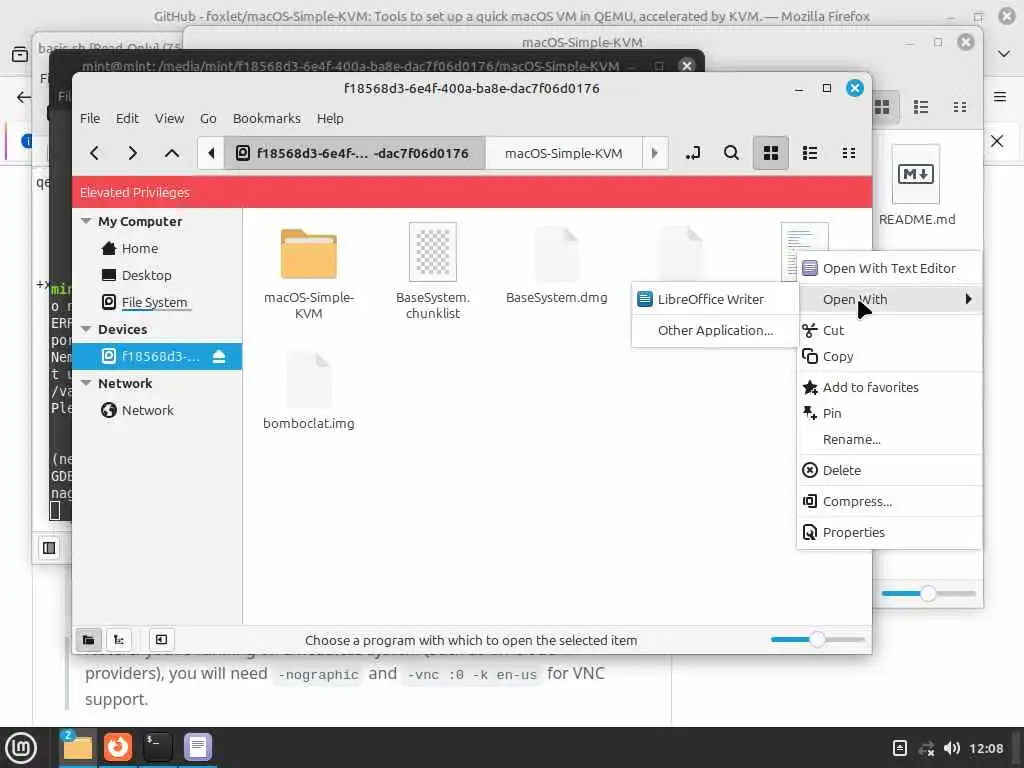Select Cut in the context menu
1024x768 pixels.
coord(889,330)
